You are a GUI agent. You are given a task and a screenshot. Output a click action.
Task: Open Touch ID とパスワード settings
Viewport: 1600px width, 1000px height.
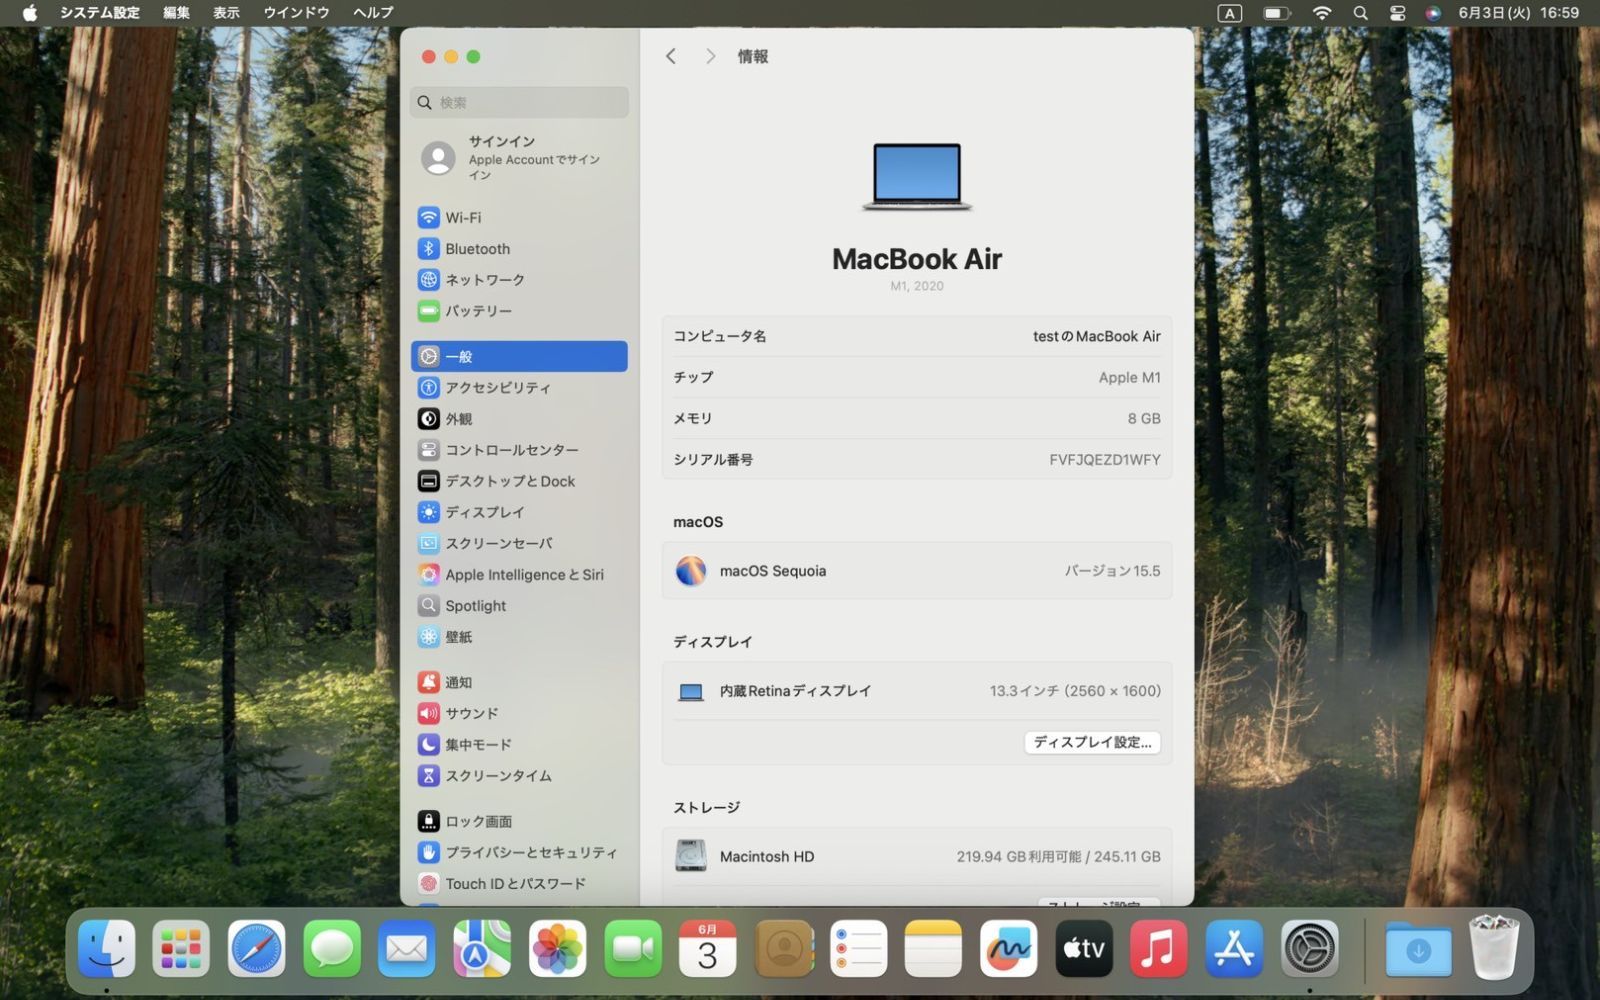519,883
